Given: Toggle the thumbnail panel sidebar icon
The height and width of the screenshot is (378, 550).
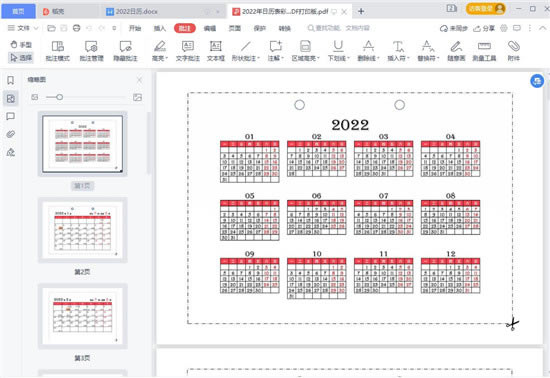Looking at the screenshot, I should pos(11,99).
